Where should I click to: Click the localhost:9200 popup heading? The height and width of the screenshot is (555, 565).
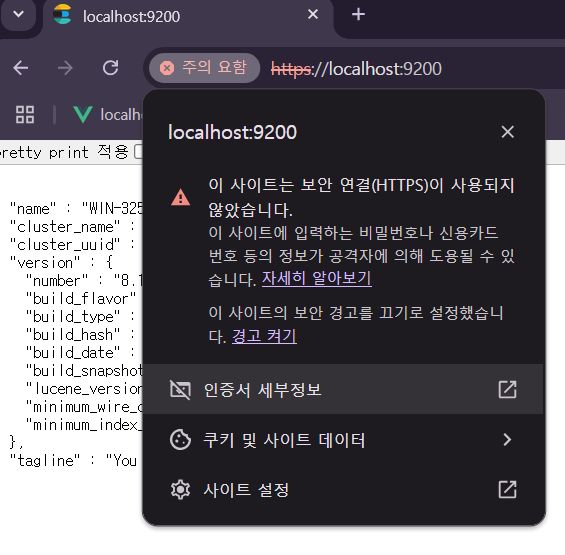click(x=232, y=132)
